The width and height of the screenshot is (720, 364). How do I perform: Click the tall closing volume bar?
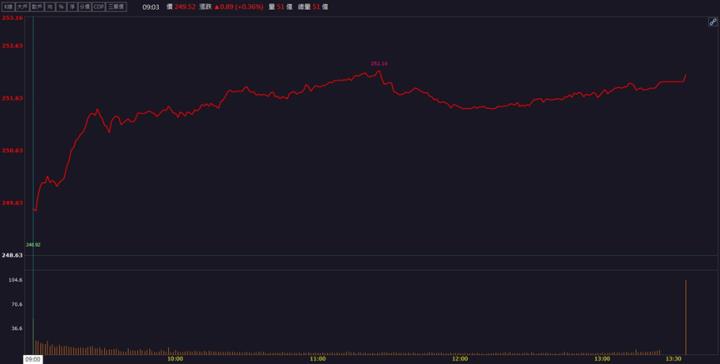pyautogui.click(x=686, y=317)
